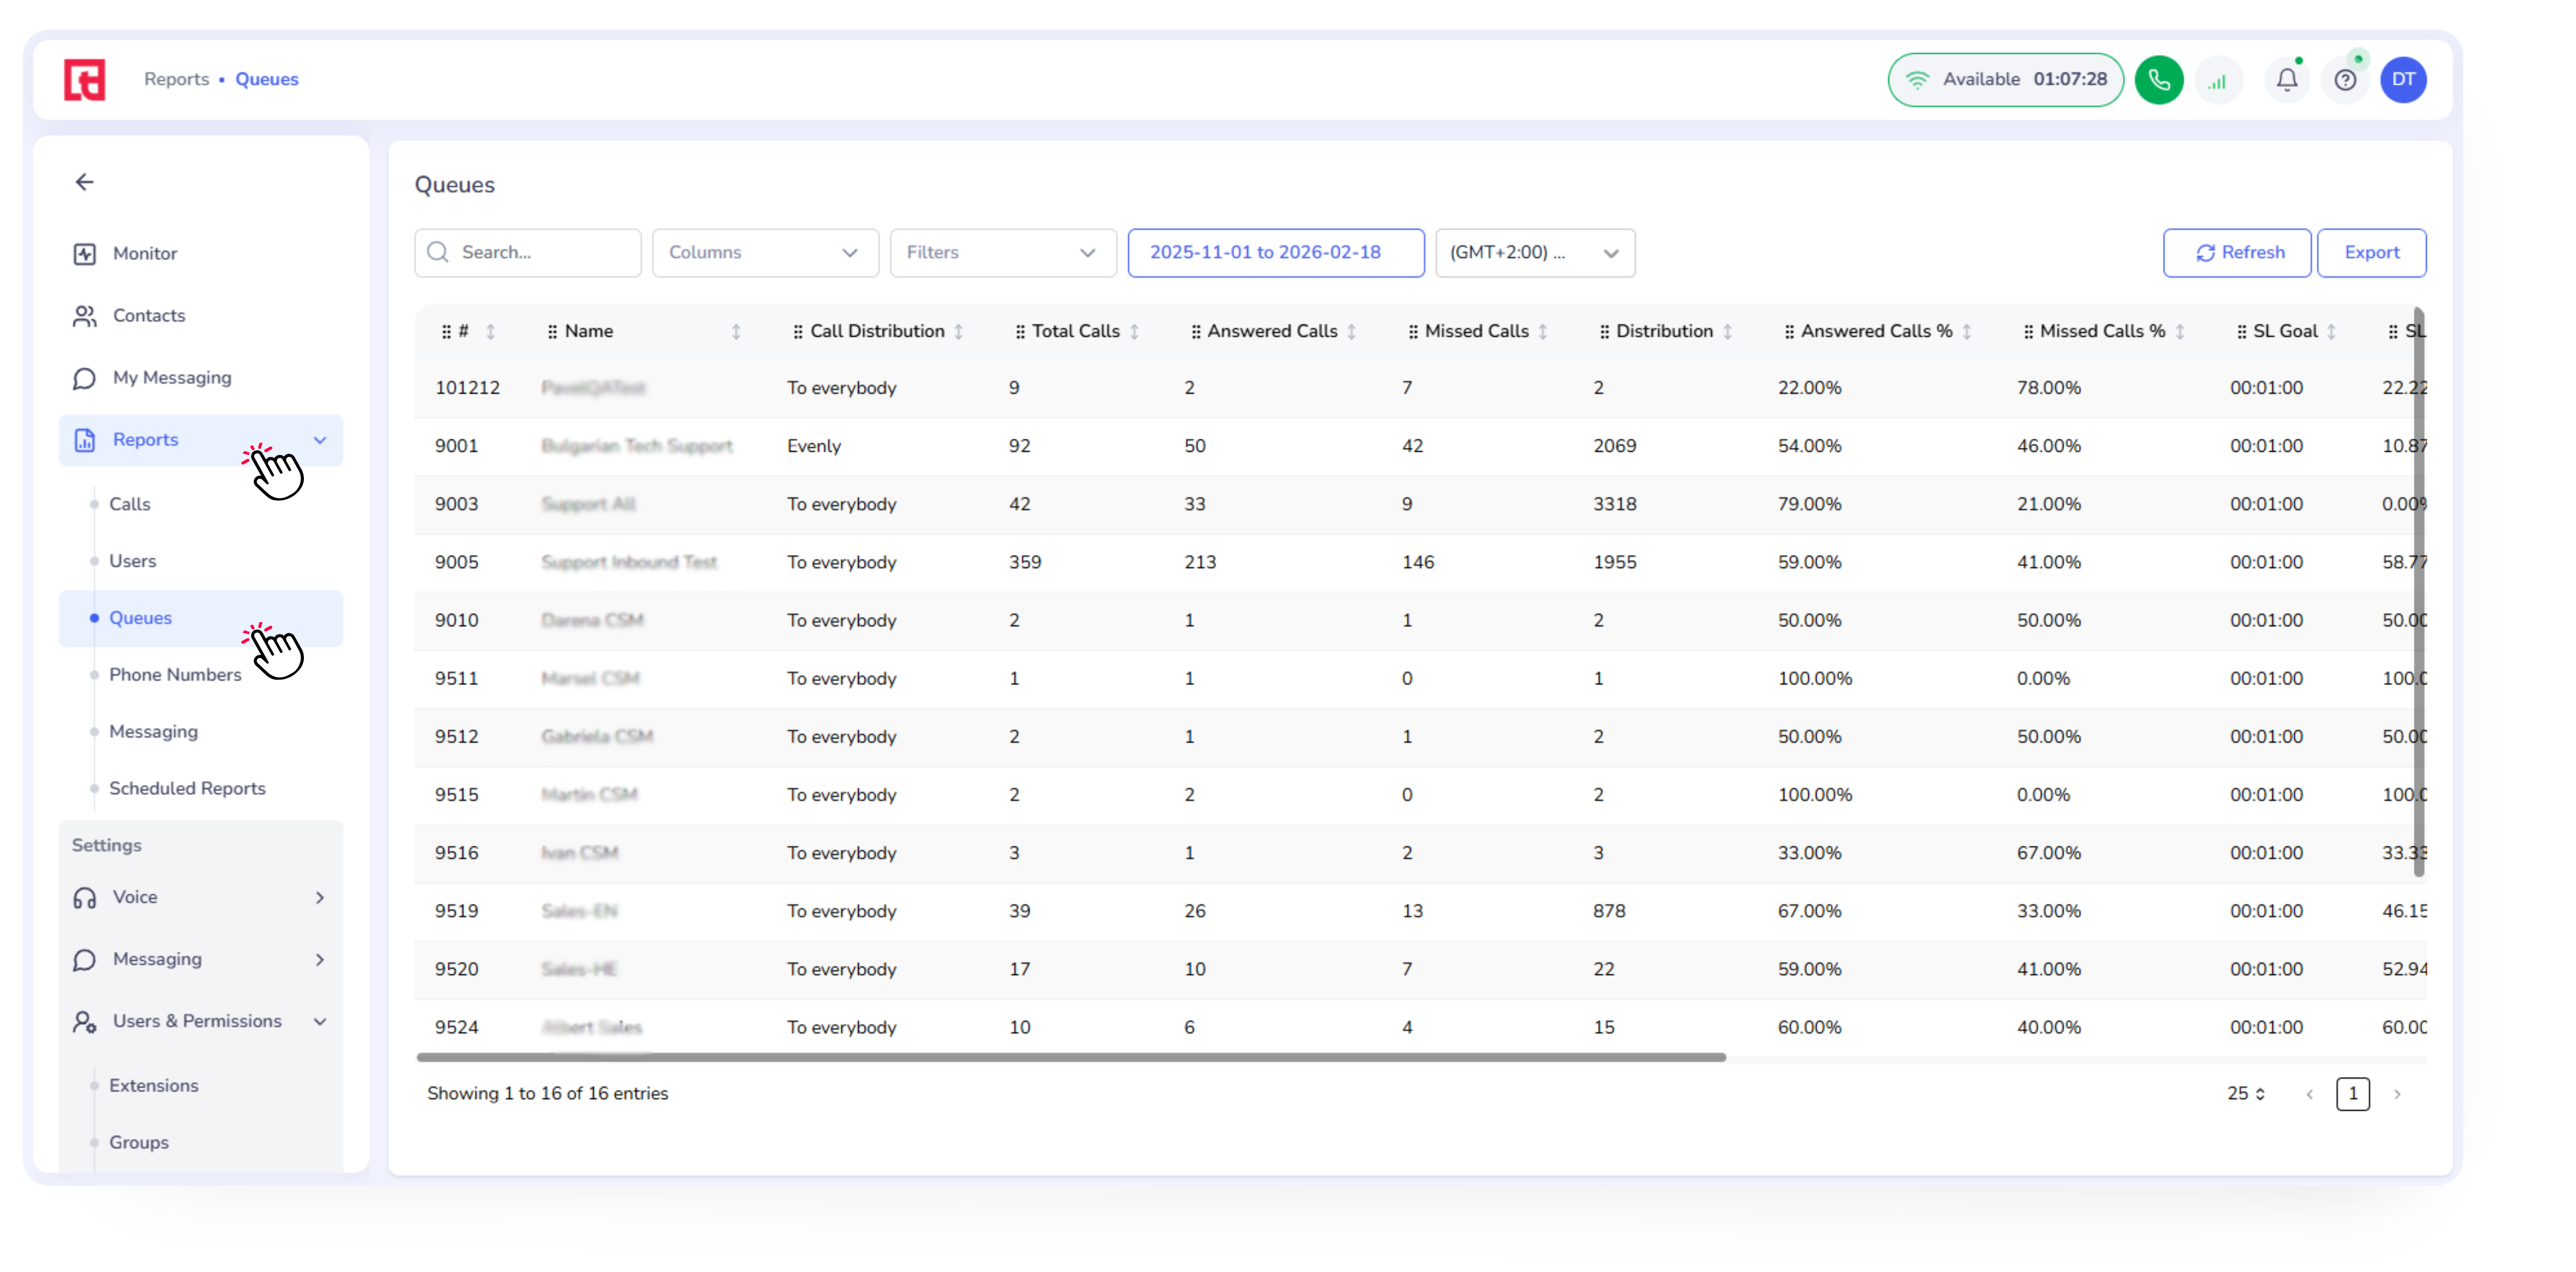The height and width of the screenshot is (1272, 2576).
Task: Sort table by Total Calls column
Action: (1134, 332)
